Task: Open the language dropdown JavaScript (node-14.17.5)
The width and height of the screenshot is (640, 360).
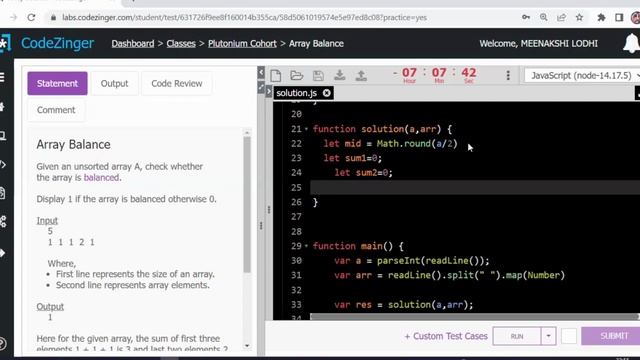Action: pyautogui.click(x=582, y=76)
